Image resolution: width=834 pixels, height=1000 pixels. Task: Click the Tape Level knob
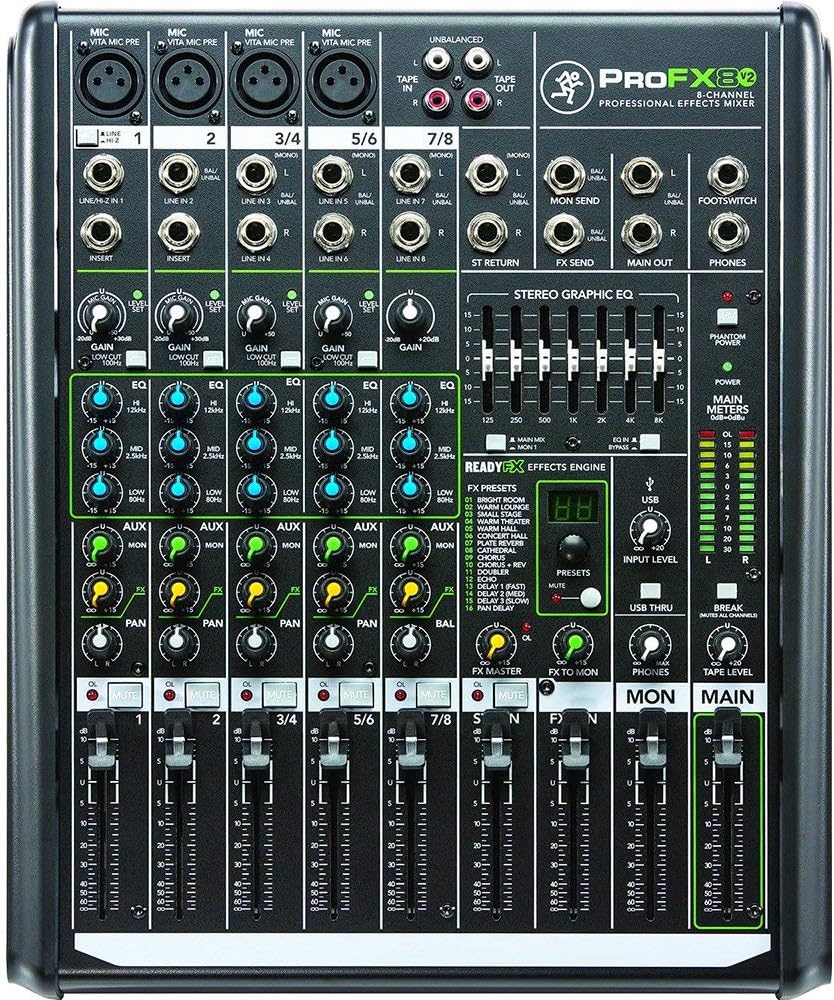(728, 644)
